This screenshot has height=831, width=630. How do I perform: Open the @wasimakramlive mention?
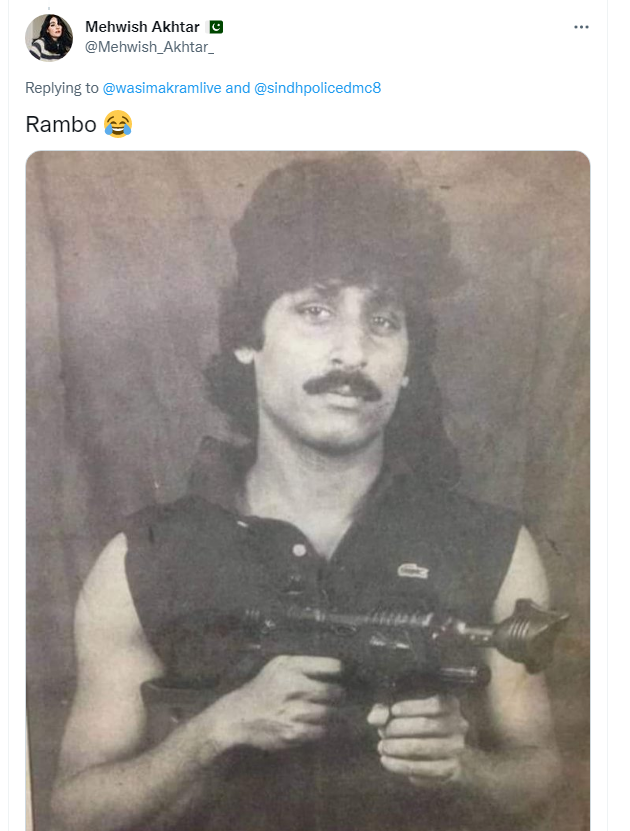(162, 88)
